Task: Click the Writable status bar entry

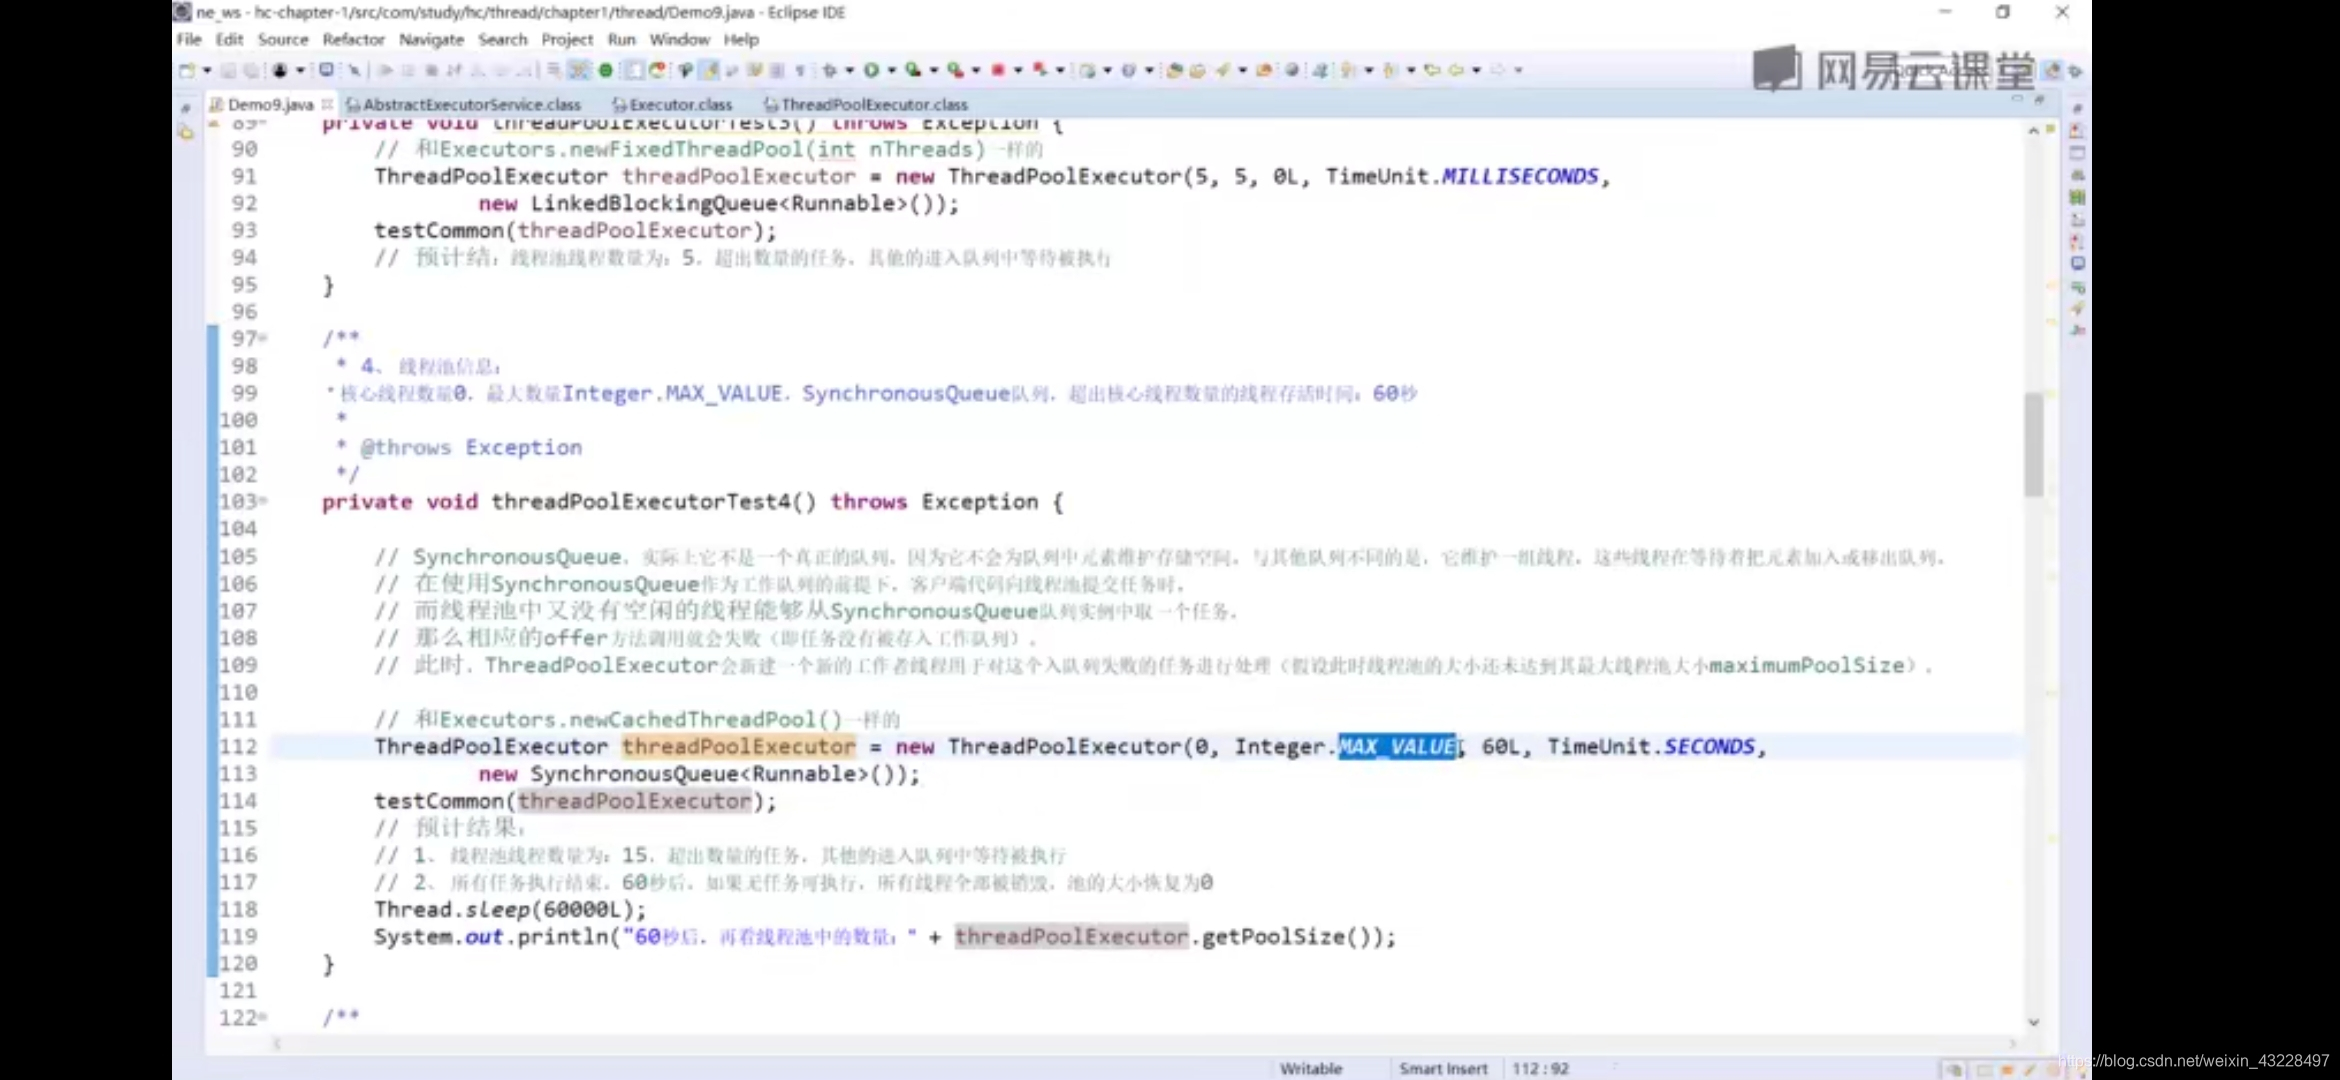Action: tap(1310, 1068)
